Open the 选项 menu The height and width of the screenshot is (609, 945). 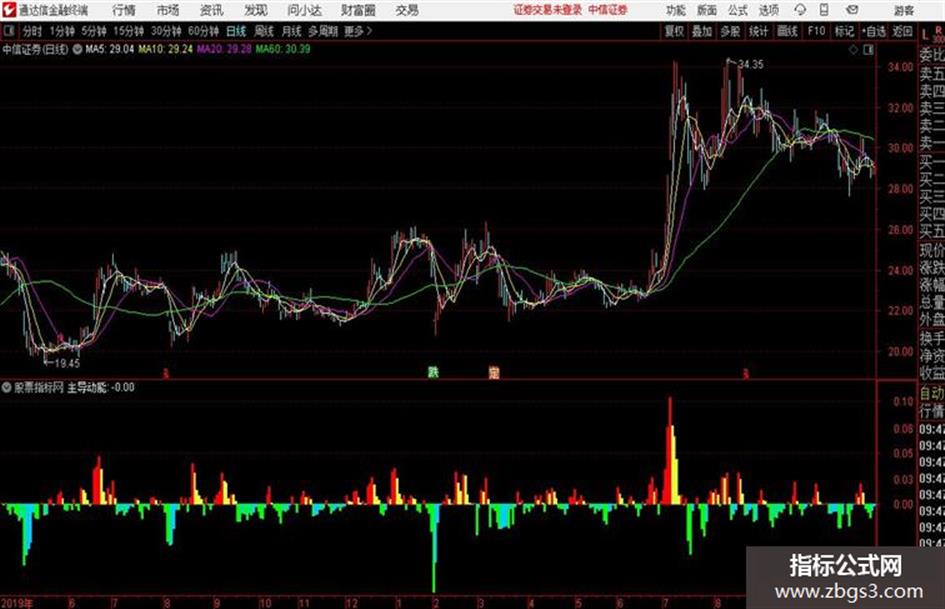coord(768,10)
